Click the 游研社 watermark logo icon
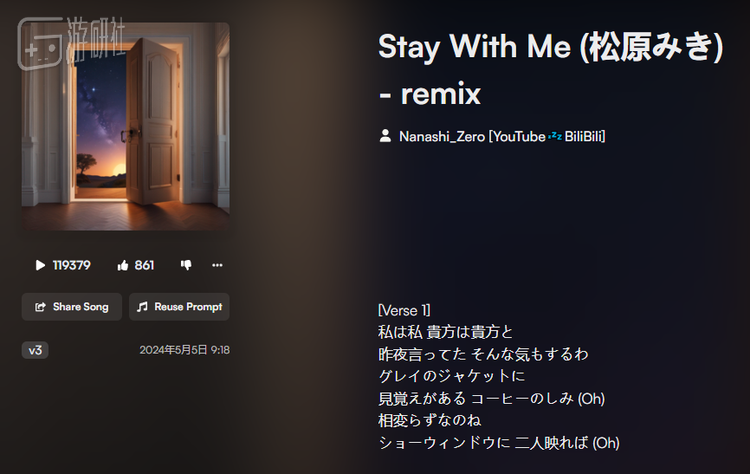 (40, 44)
